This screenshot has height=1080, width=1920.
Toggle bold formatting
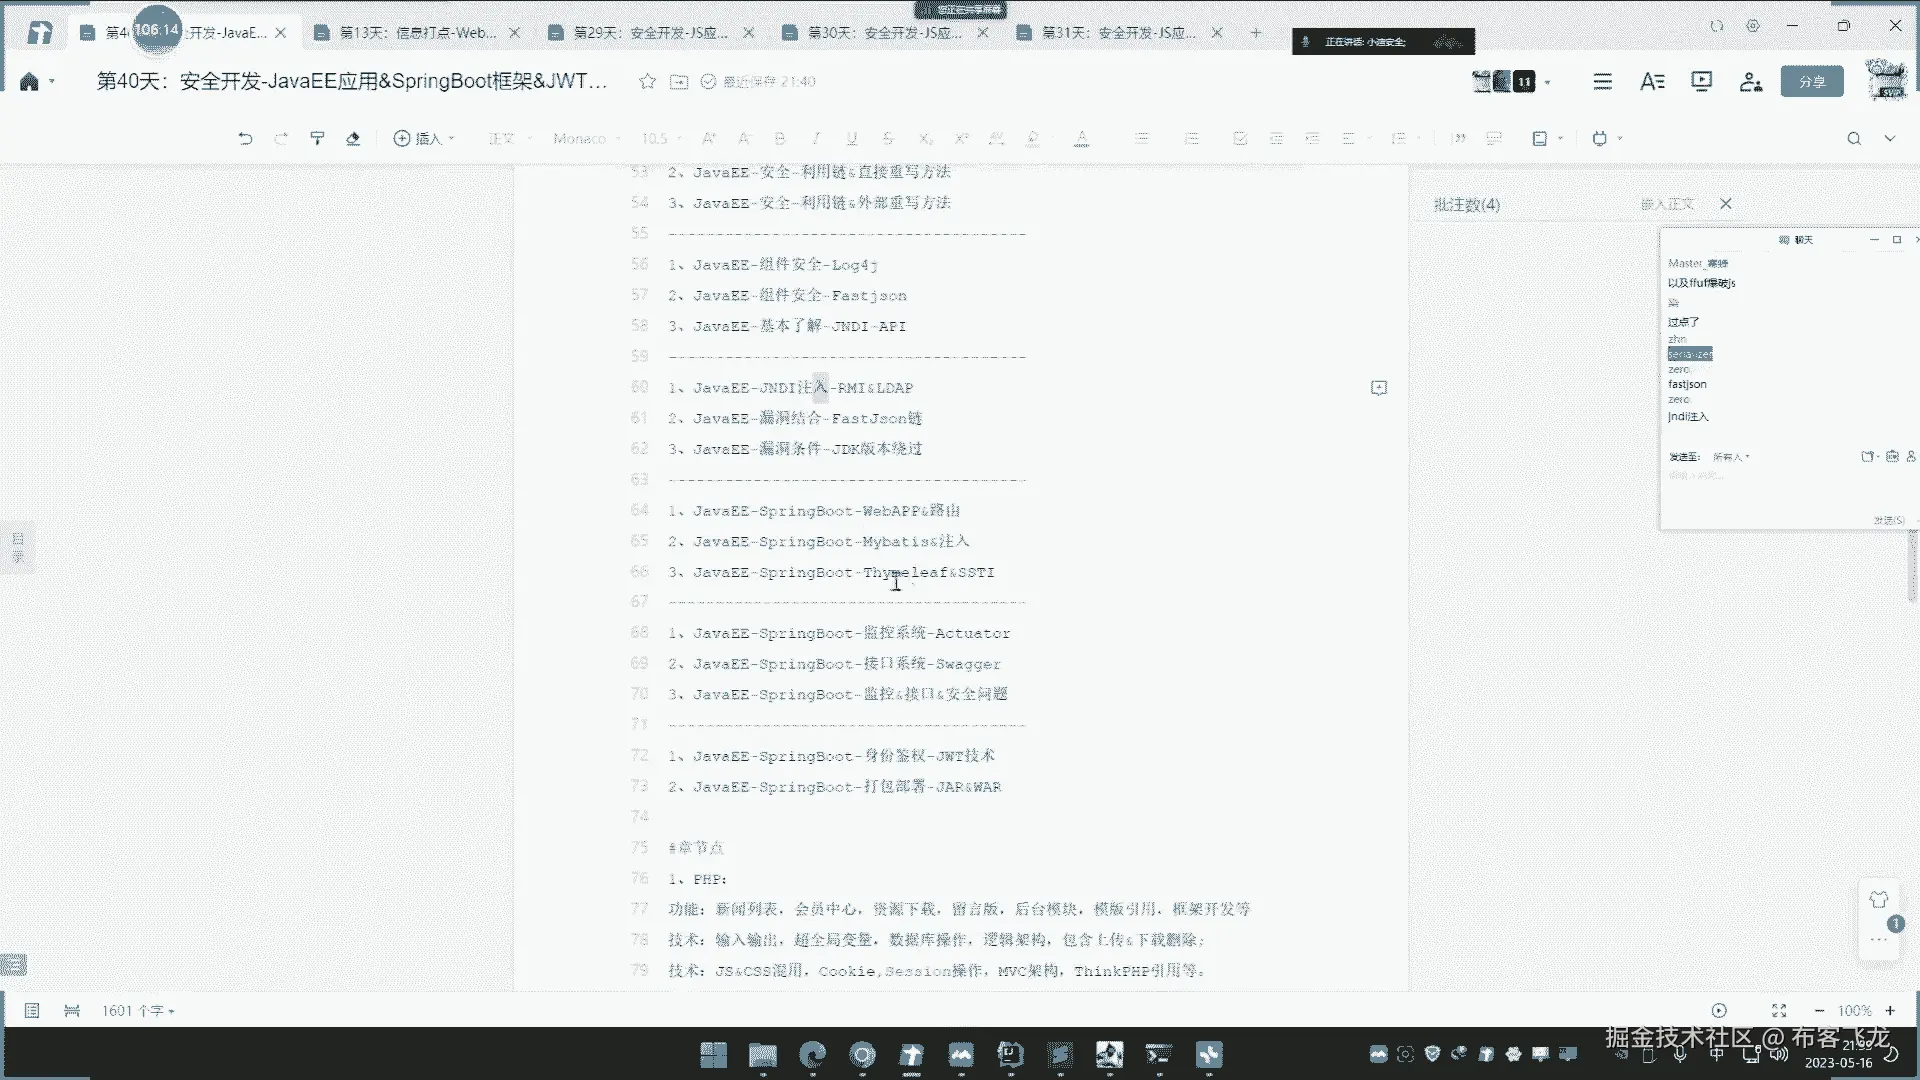point(780,139)
